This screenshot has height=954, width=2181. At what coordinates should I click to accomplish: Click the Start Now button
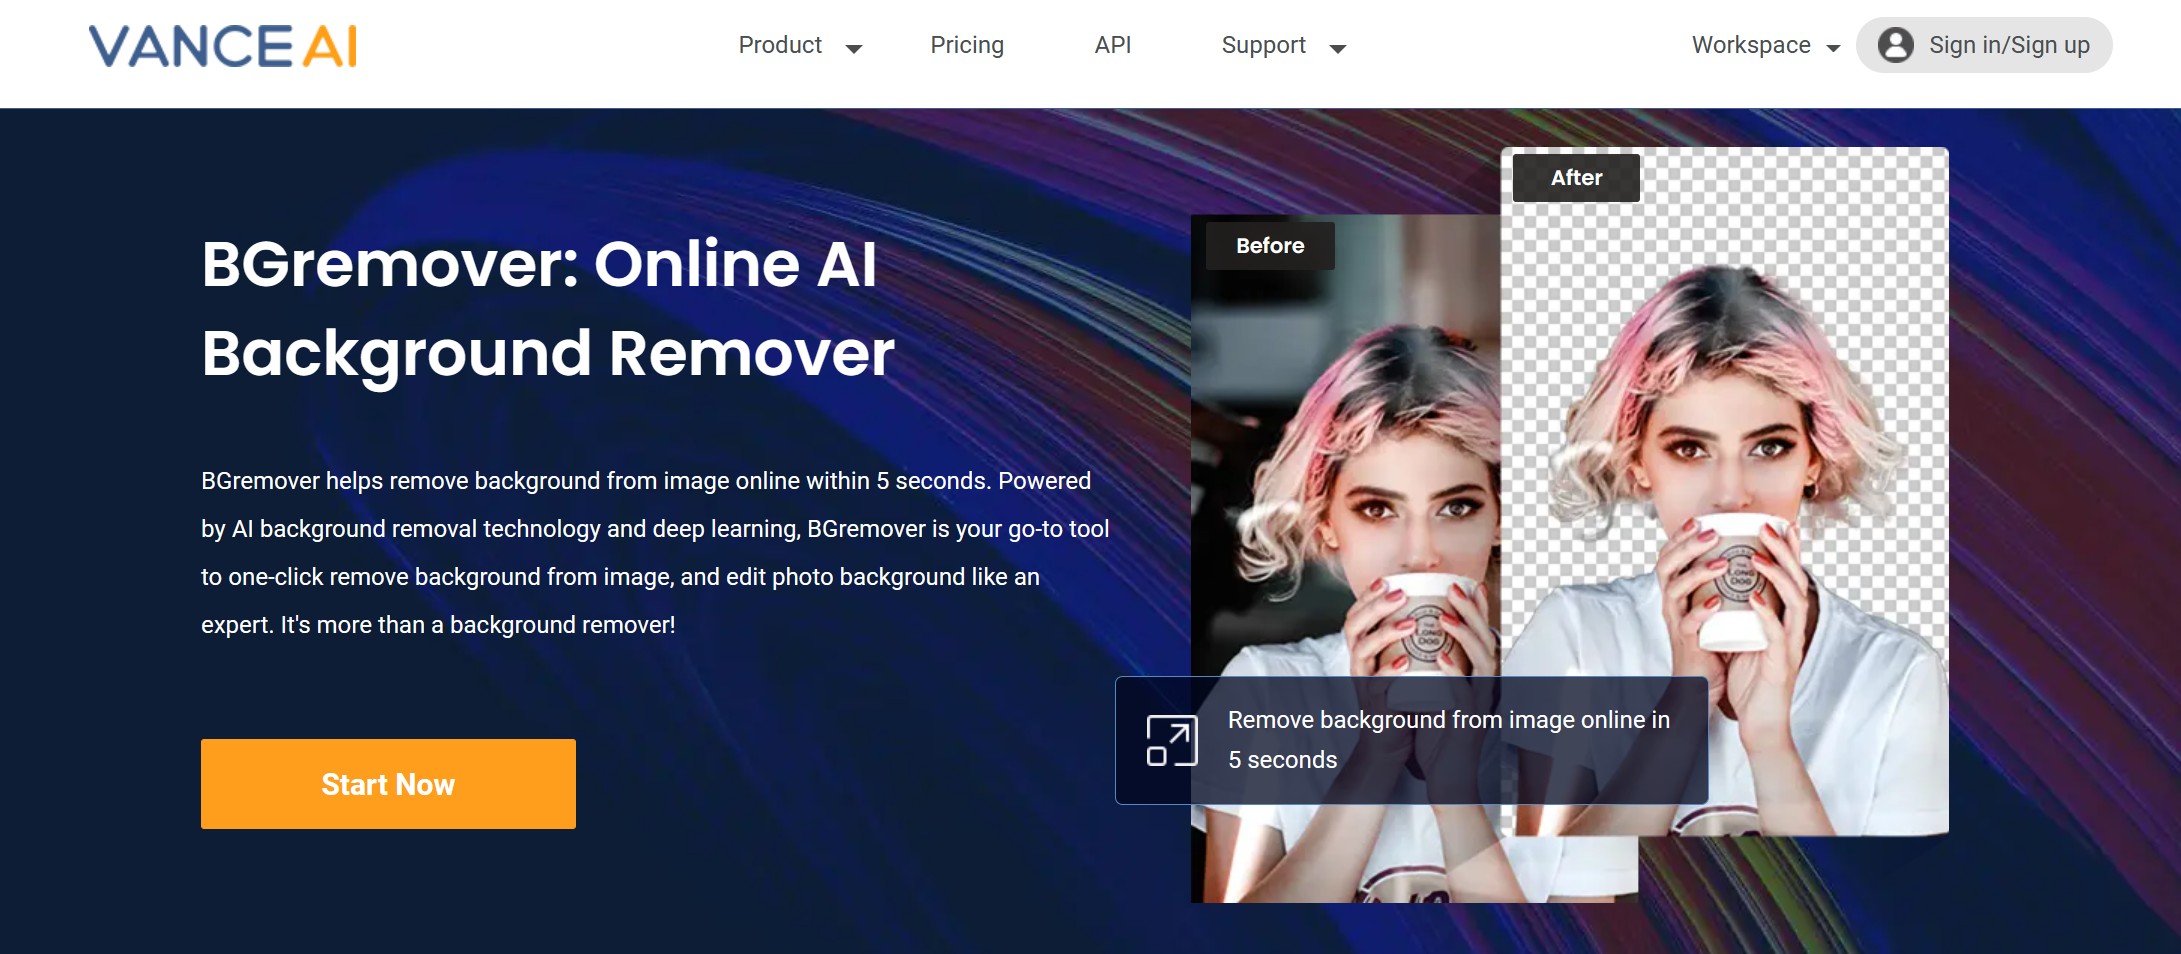[388, 784]
